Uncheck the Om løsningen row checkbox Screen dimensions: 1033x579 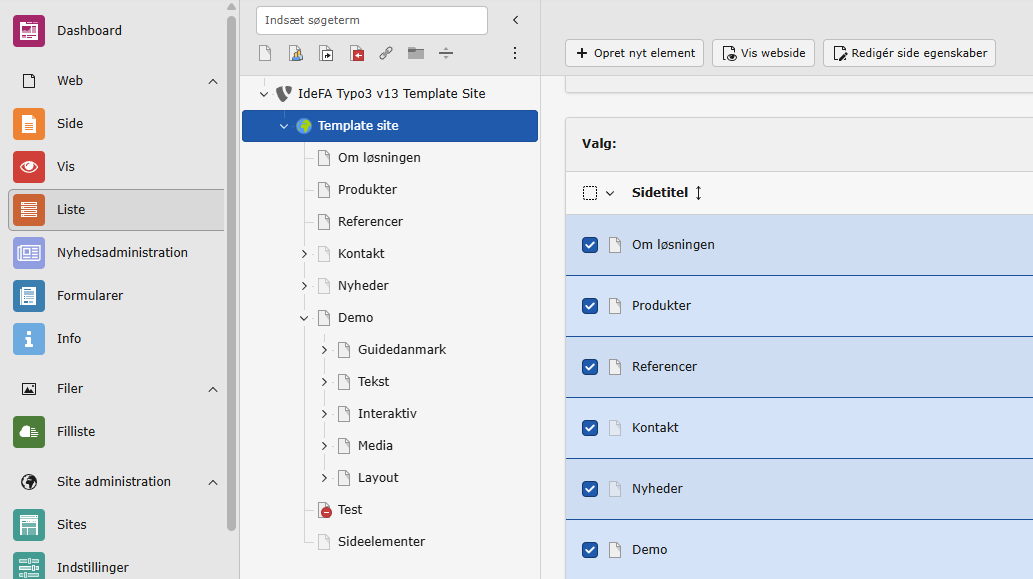[590, 245]
